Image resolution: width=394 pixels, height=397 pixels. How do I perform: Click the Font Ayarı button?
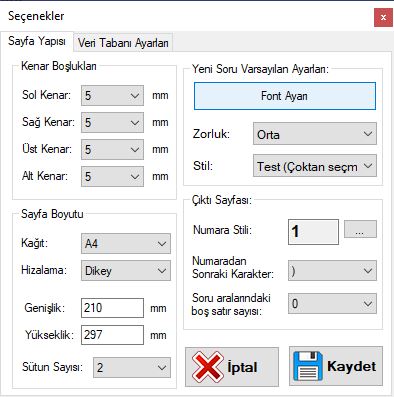285,96
